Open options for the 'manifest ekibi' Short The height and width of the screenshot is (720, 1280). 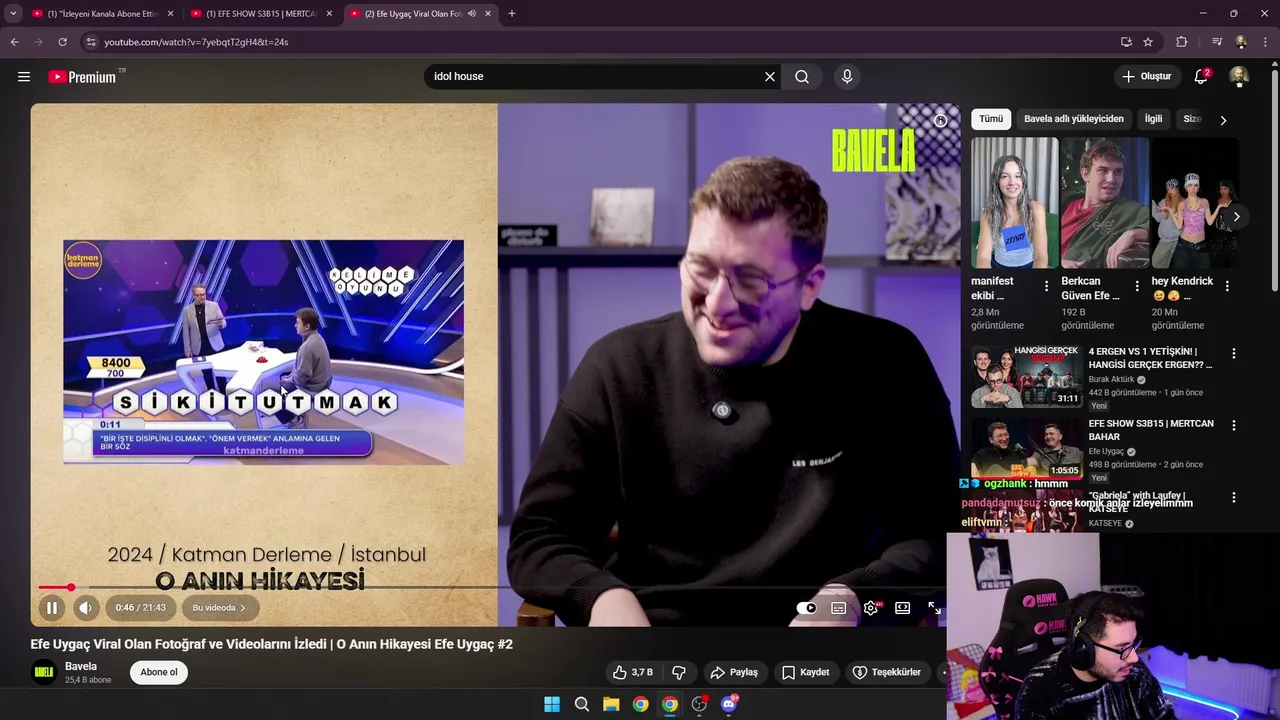[1046, 286]
